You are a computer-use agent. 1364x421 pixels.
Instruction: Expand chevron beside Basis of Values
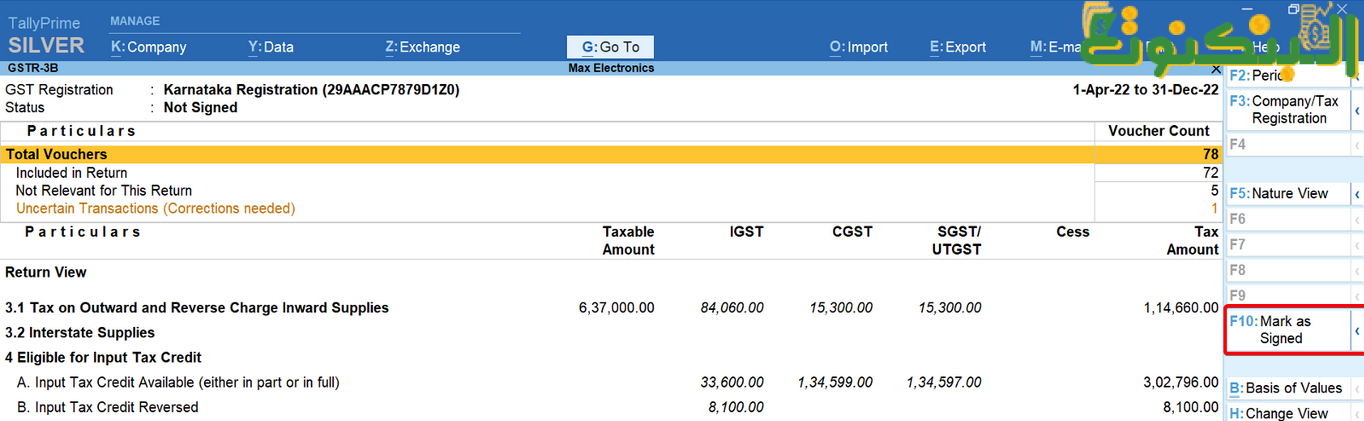coord(1357,388)
